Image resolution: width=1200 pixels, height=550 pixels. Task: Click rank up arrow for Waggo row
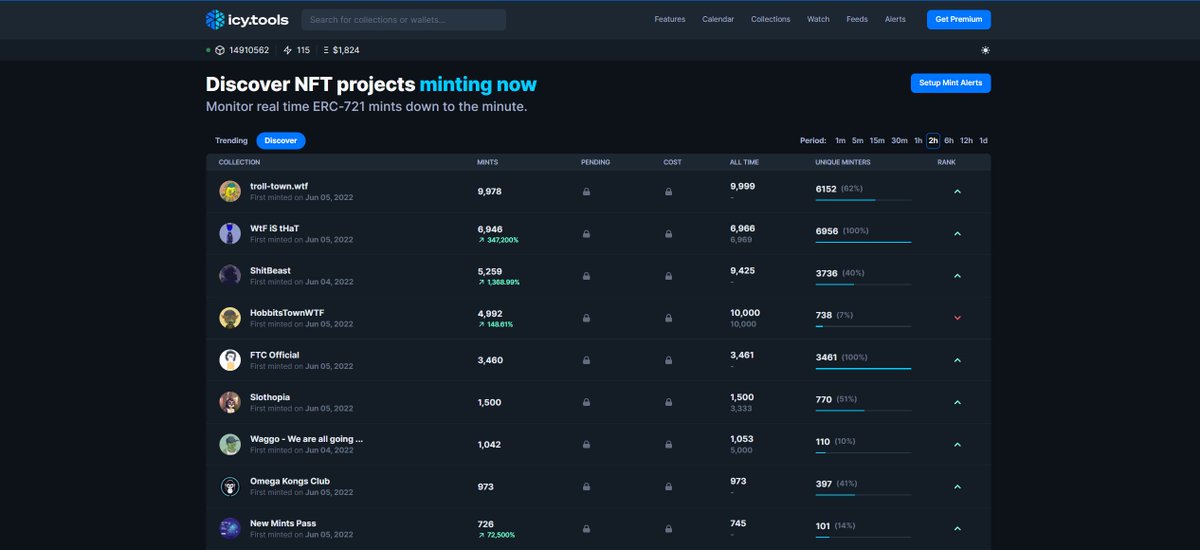(x=957, y=444)
